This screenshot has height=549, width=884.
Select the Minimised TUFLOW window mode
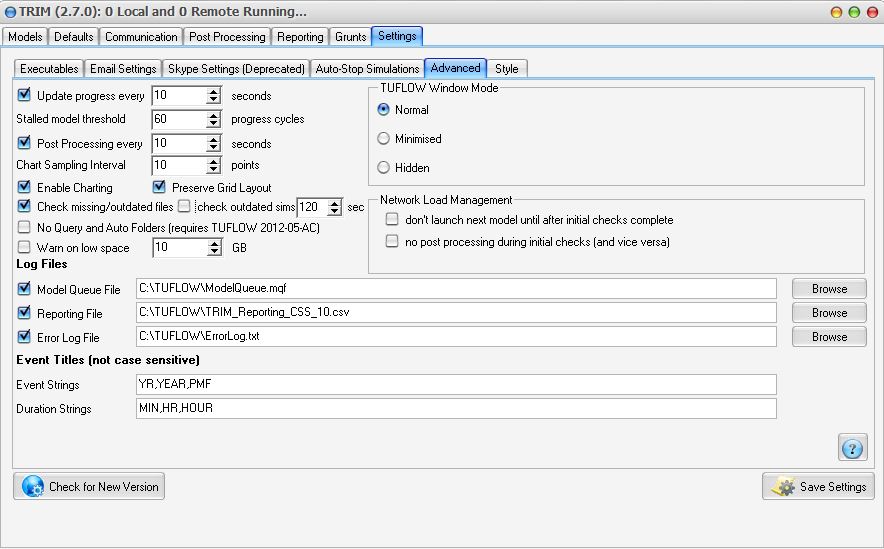(x=384, y=139)
